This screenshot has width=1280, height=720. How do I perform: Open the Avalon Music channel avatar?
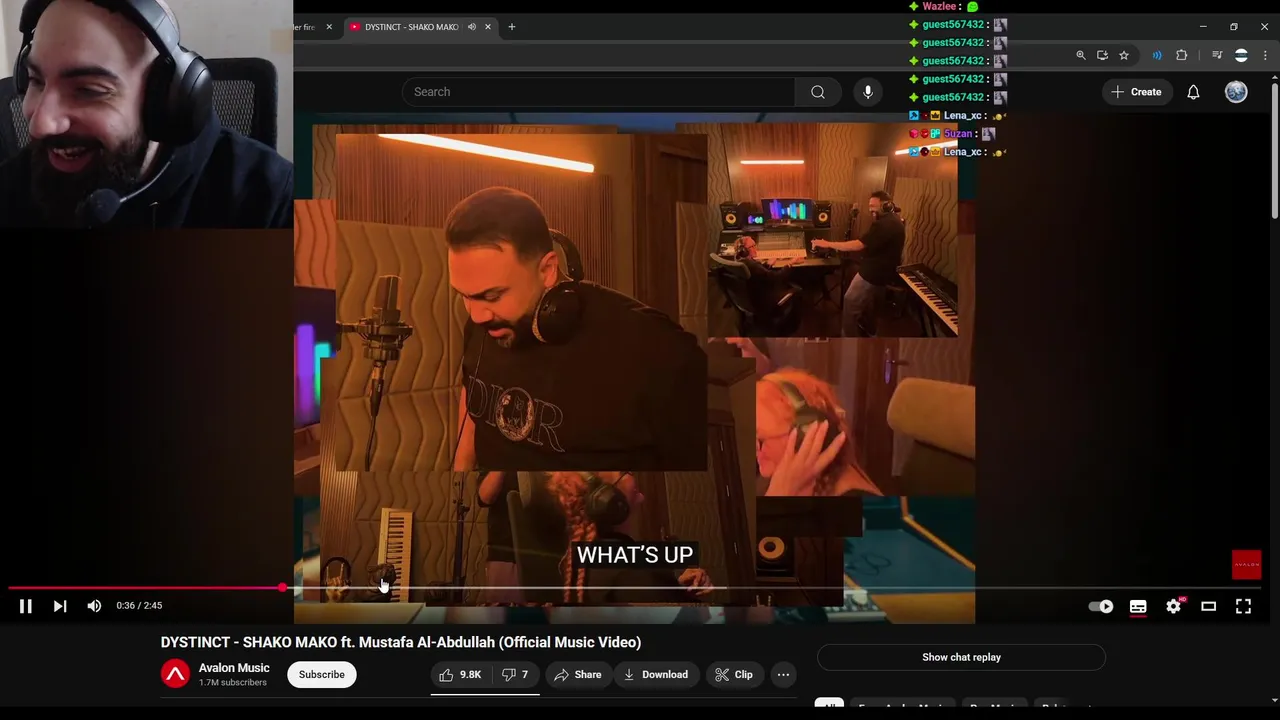(175, 674)
